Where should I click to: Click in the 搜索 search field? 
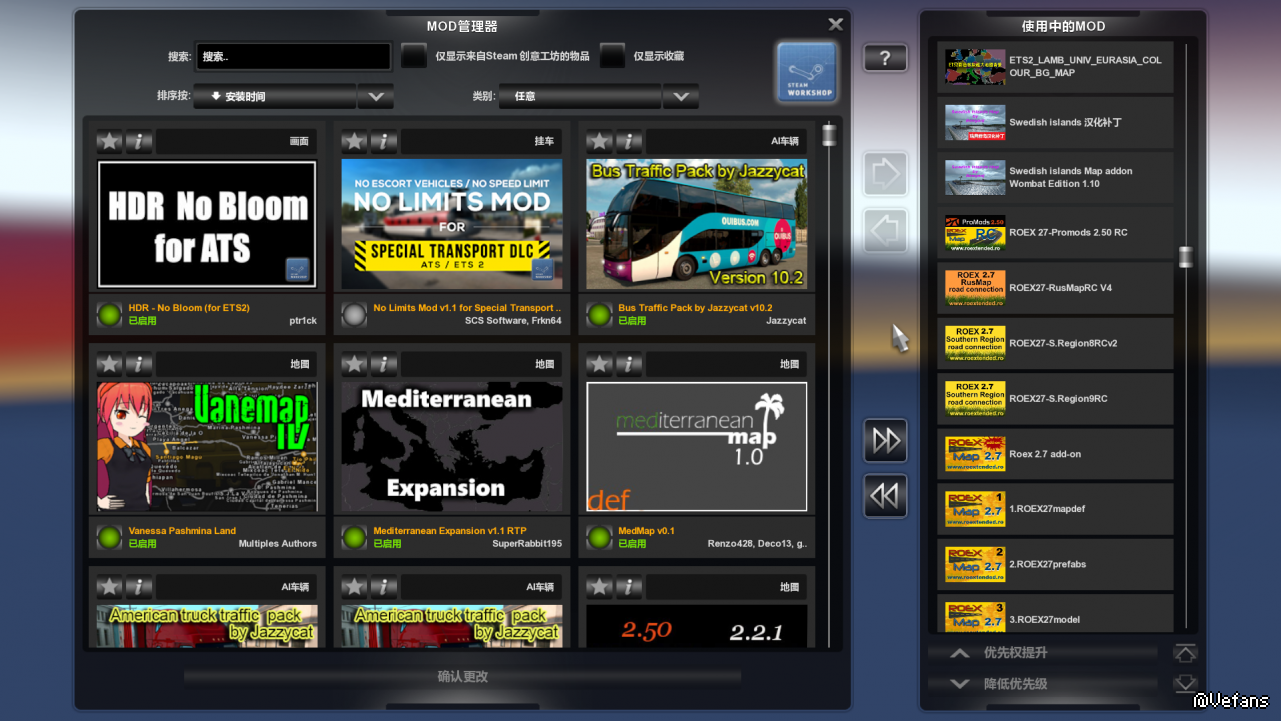(293, 56)
